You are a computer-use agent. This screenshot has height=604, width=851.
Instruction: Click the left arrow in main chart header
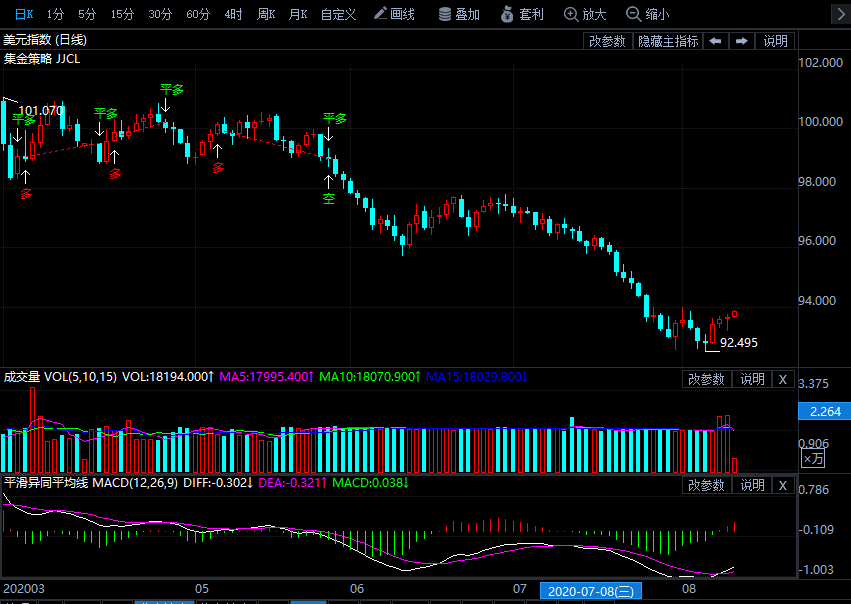tap(715, 41)
